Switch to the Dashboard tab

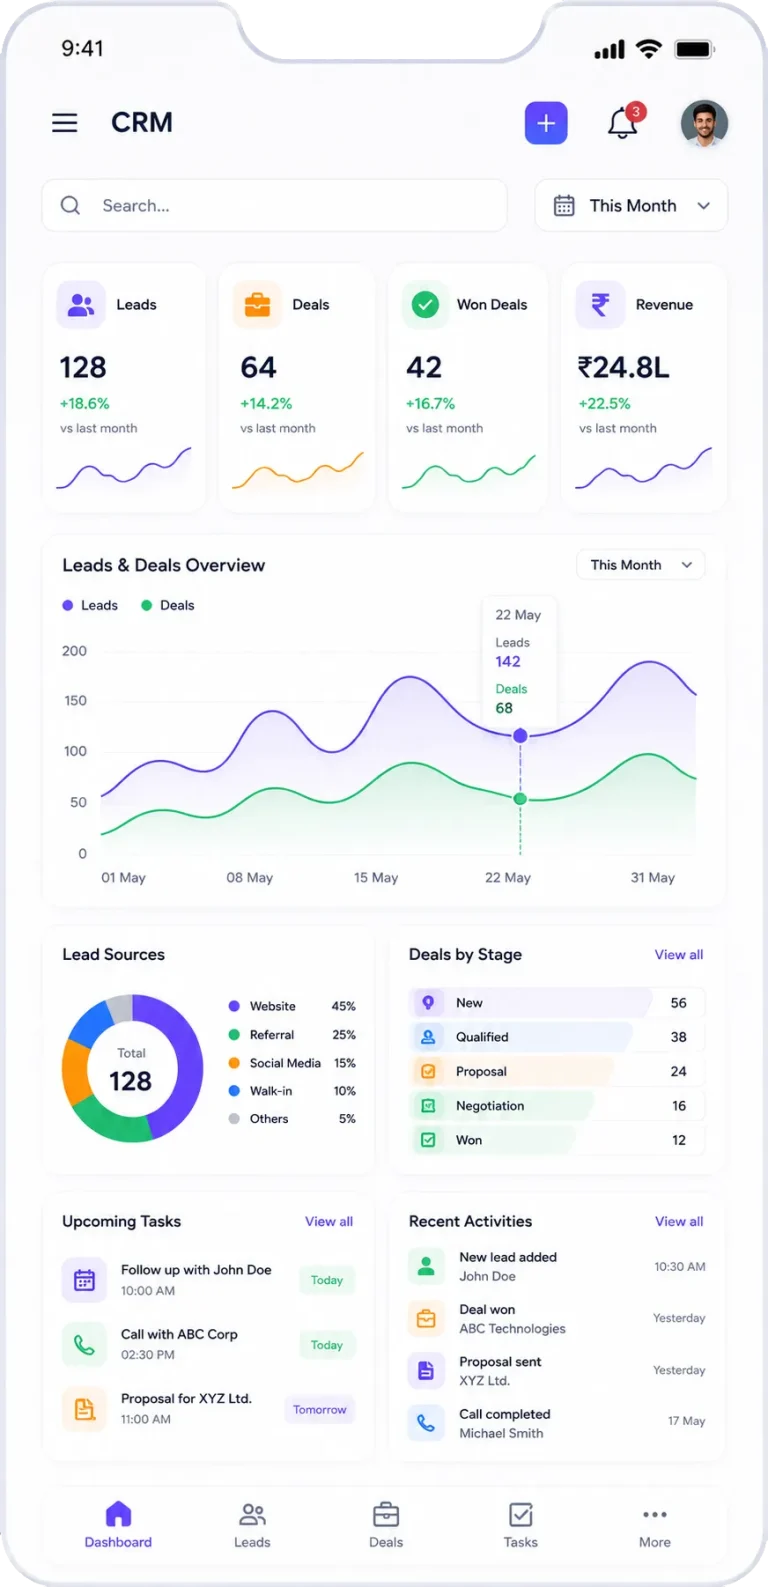(x=118, y=1525)
